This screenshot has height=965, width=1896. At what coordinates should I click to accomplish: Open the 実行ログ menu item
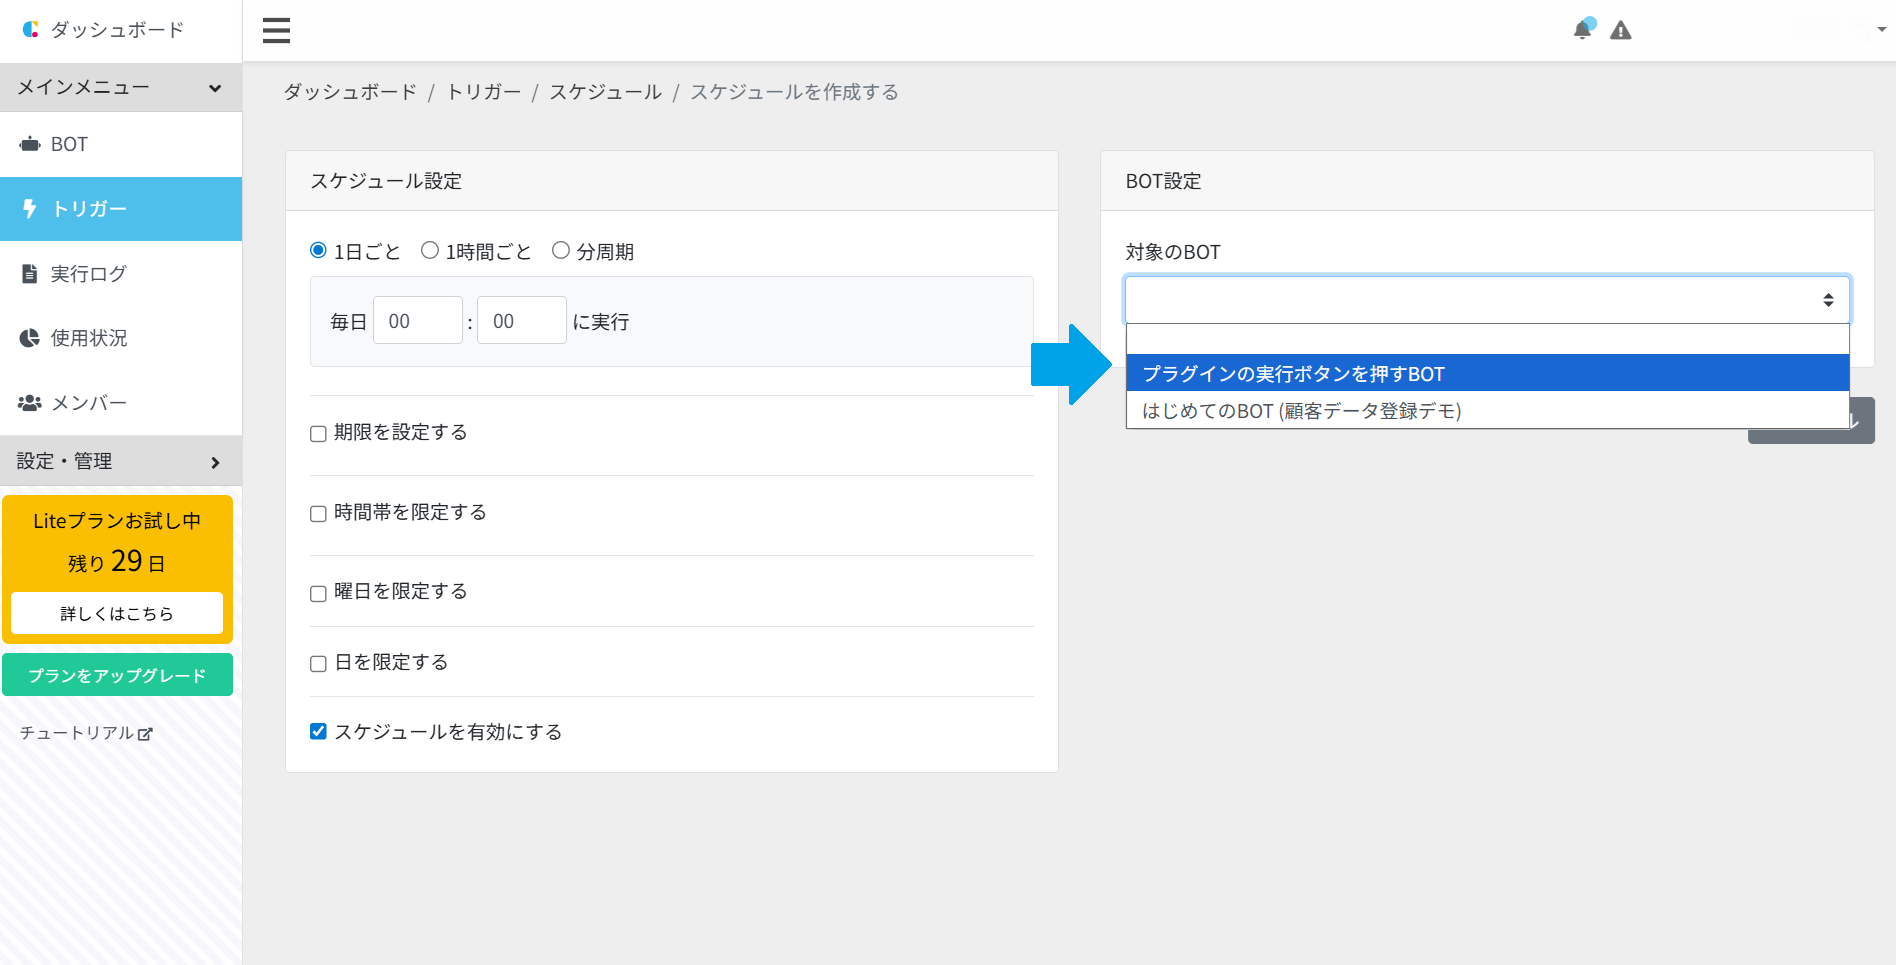pyautogui.click(x=121, y=273)
